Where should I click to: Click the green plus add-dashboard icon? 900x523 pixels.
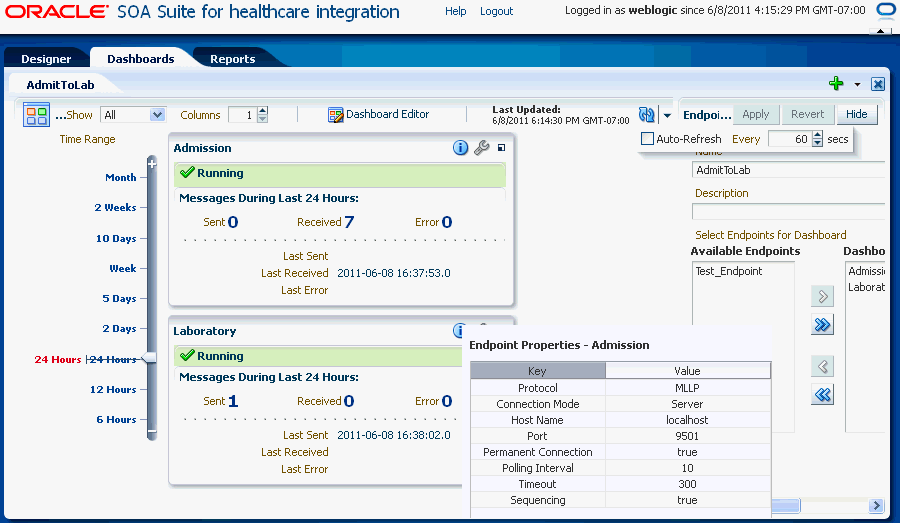coord(837,84)
